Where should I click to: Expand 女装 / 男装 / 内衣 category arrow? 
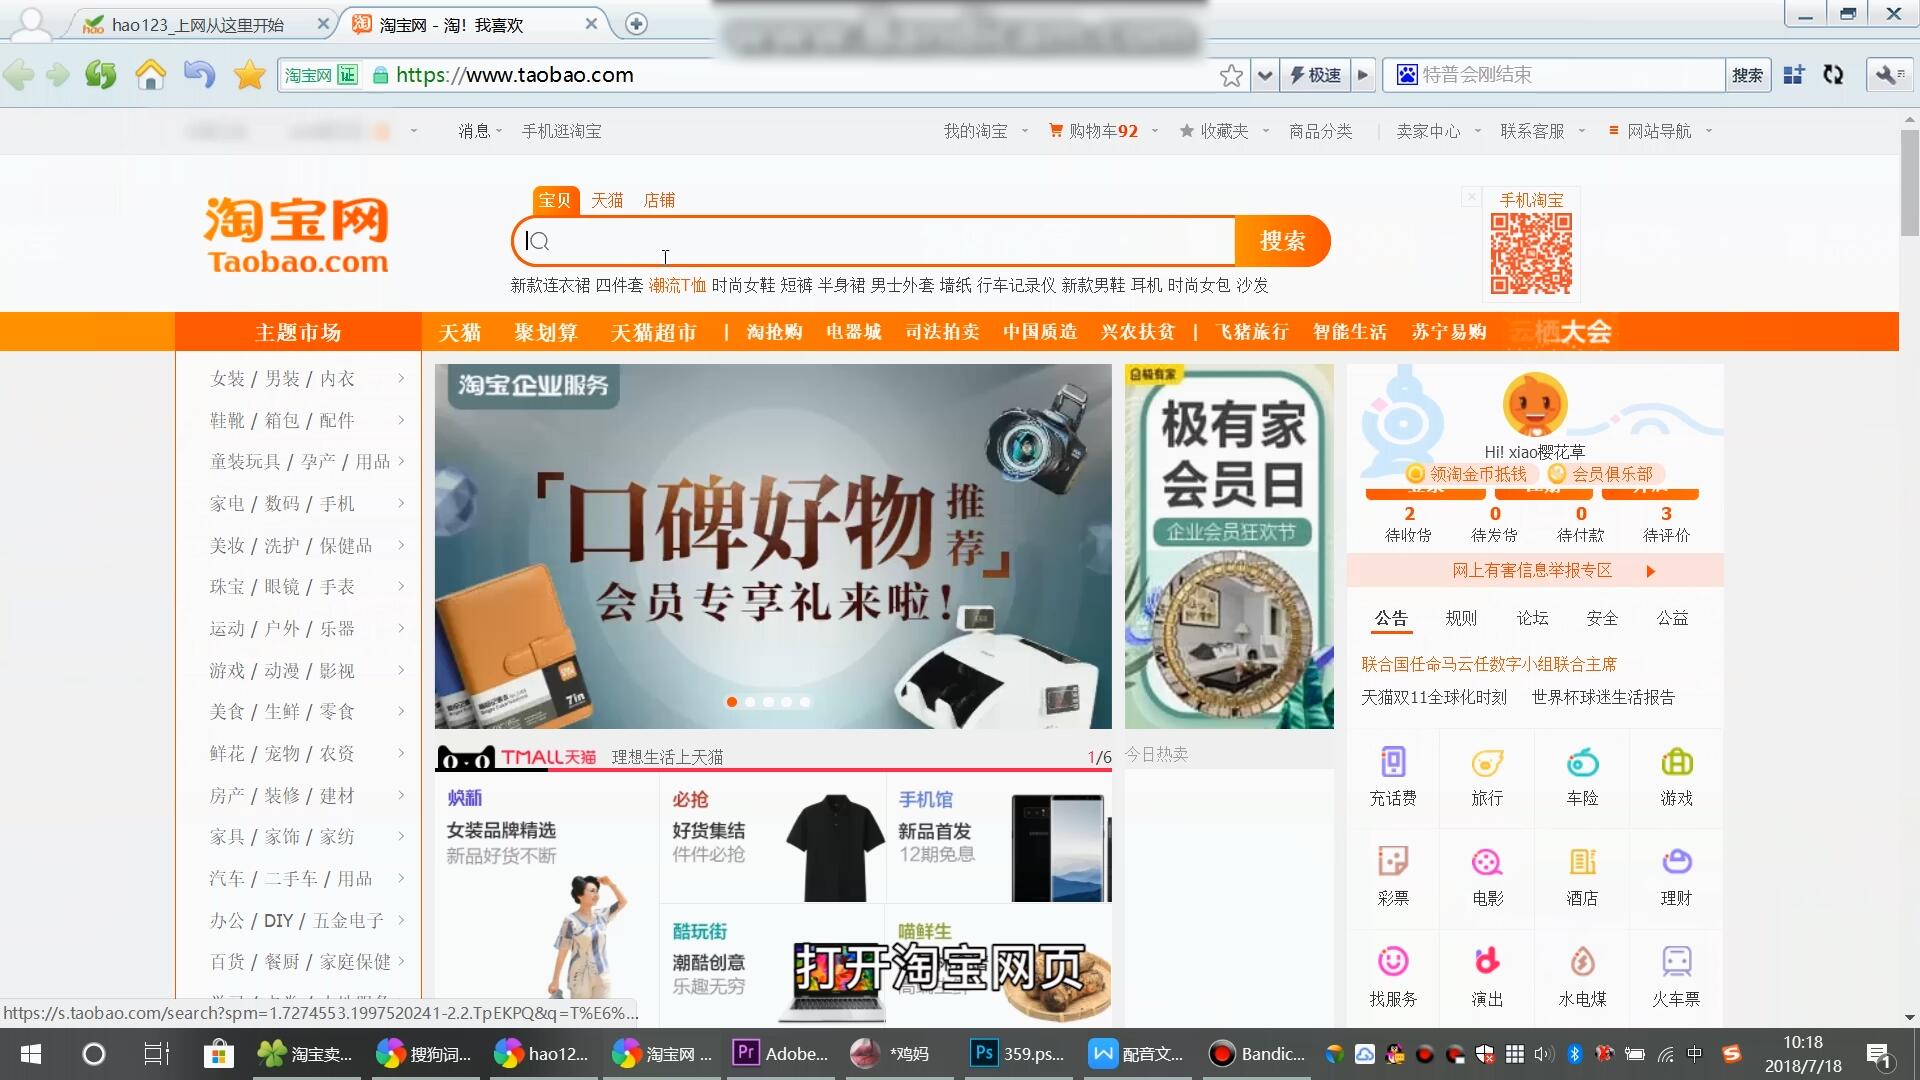click(x=401, y=378)
